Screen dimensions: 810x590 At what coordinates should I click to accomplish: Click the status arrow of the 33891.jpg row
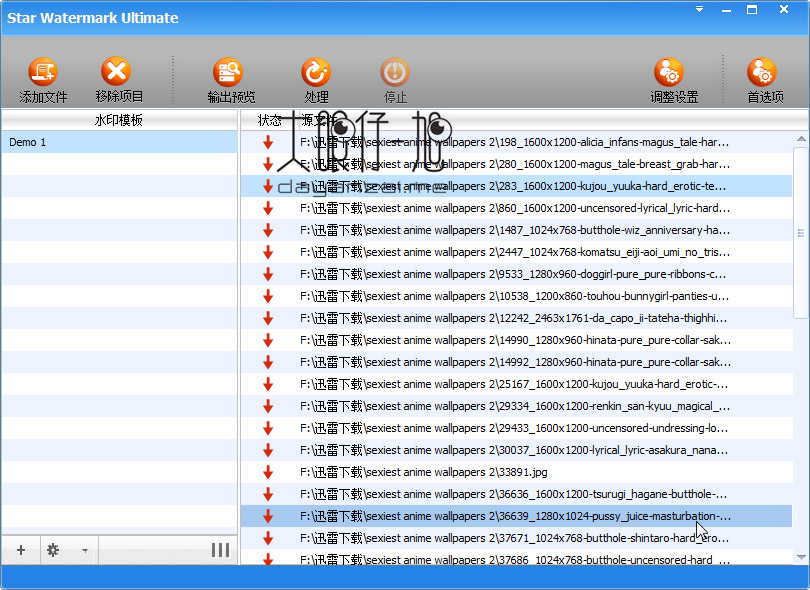268,472
